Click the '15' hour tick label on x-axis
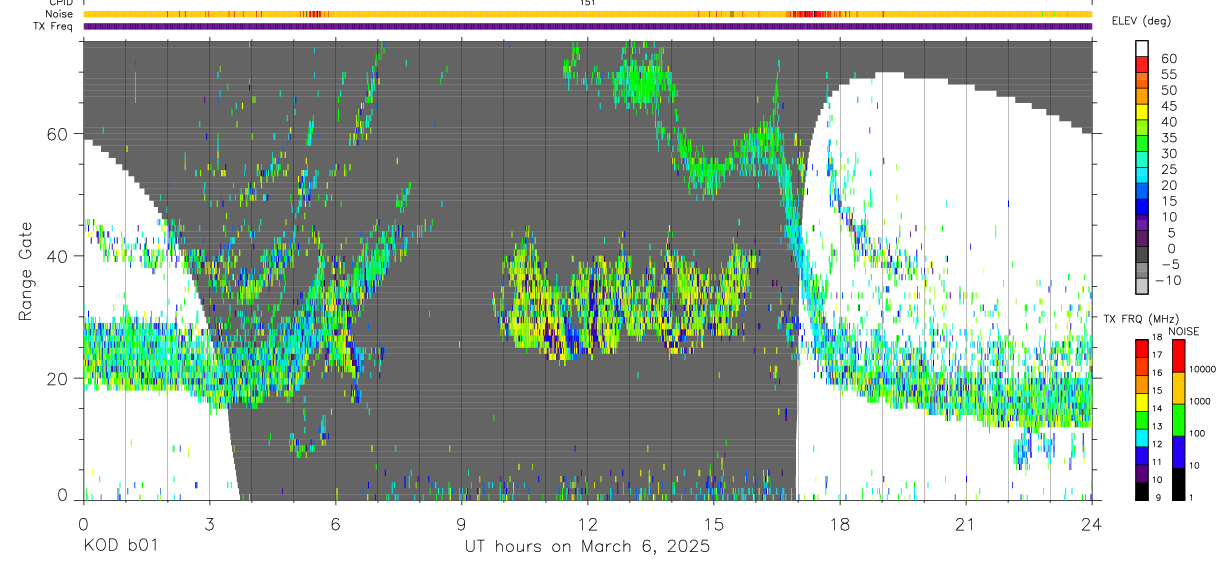The width and height of the screenshot is (1228, 567). click(x=713, y=524)
